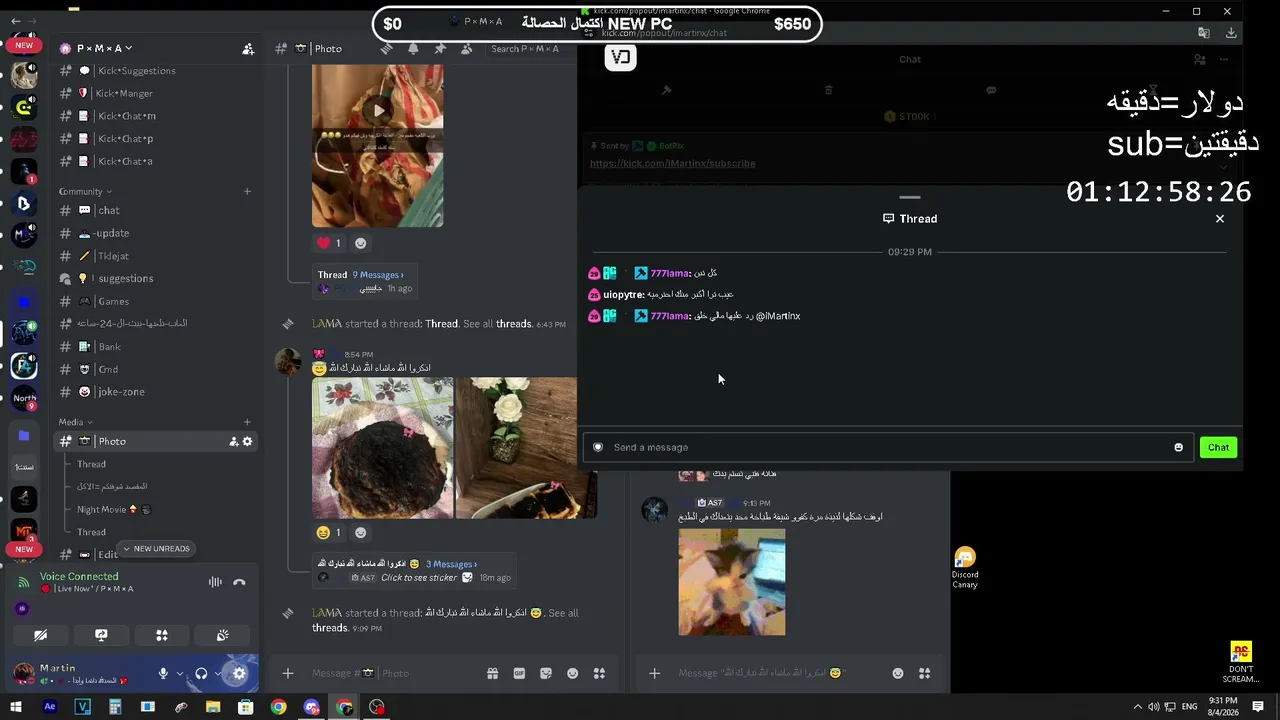The width and height of the screenshot is (1280, 720).
Task: Open the kick.com subscribe link
Action: (673, 163)
